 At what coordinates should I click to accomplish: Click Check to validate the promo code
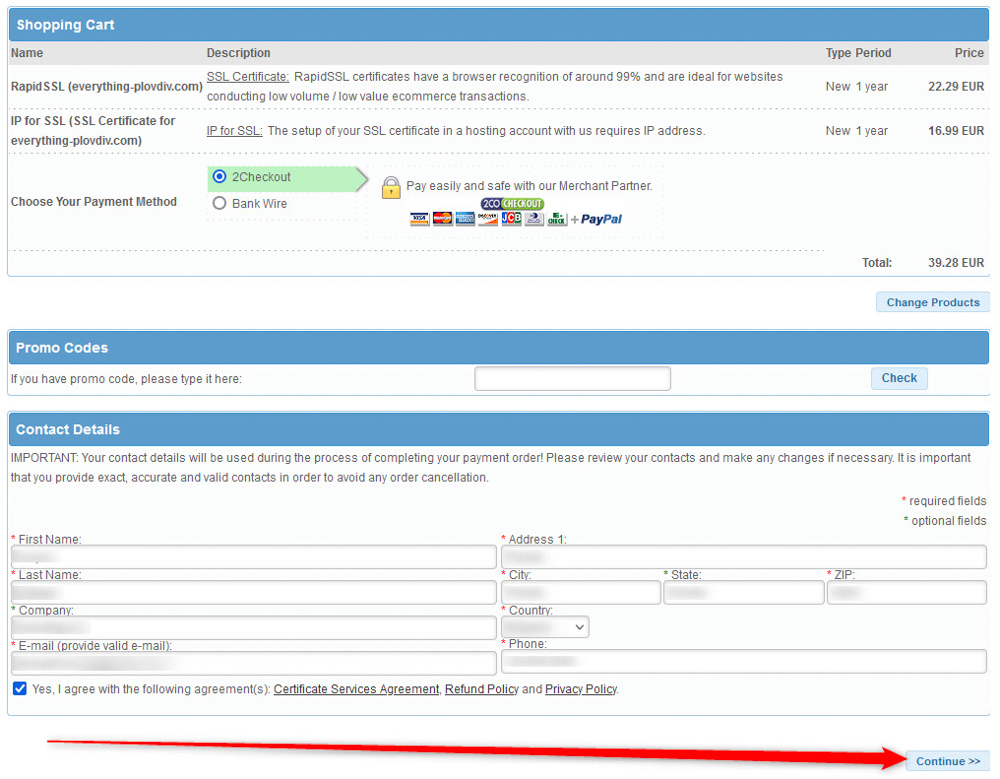click(898, 378)
